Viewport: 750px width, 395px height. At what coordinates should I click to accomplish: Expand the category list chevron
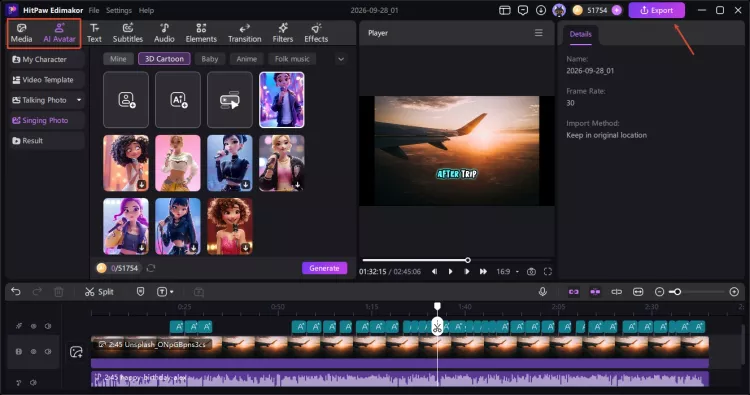[341, 59]
